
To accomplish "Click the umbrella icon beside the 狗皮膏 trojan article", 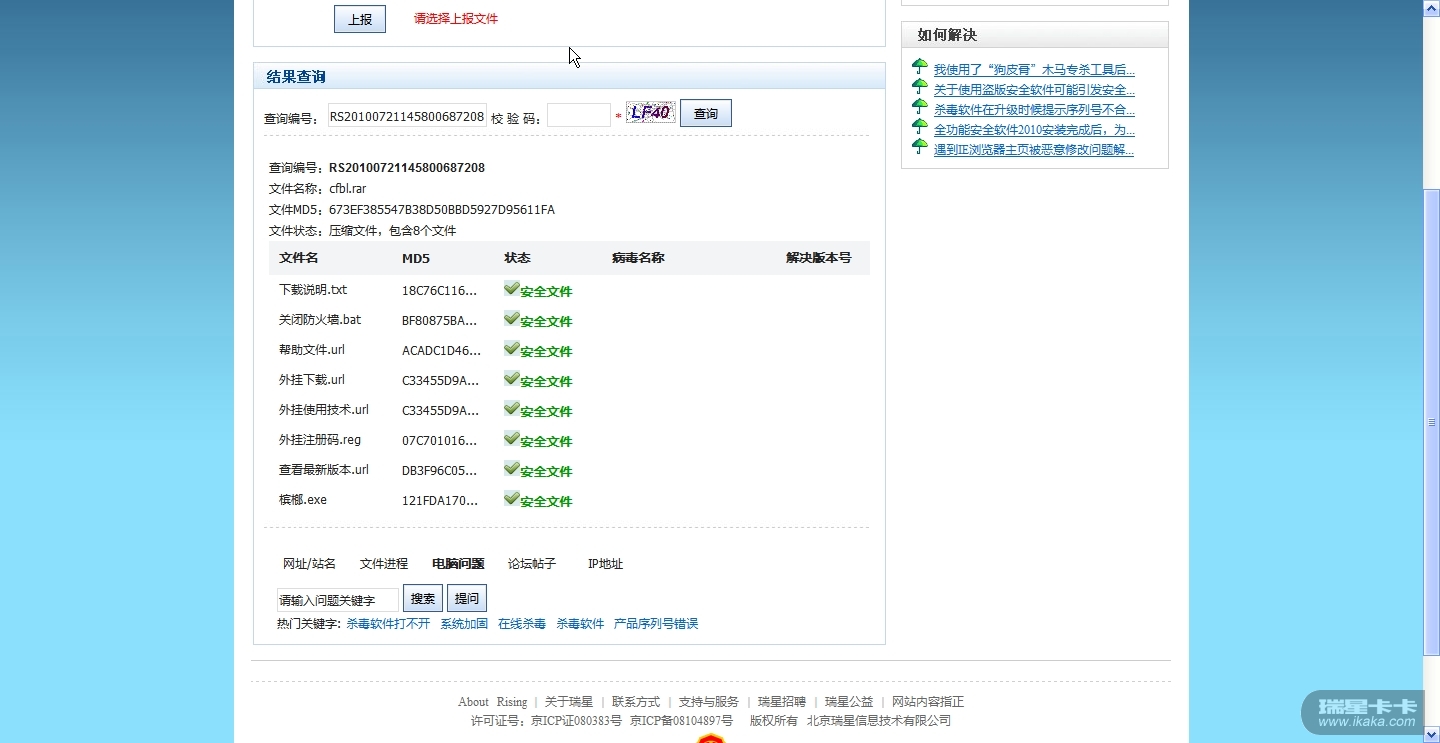I will 920,67.
